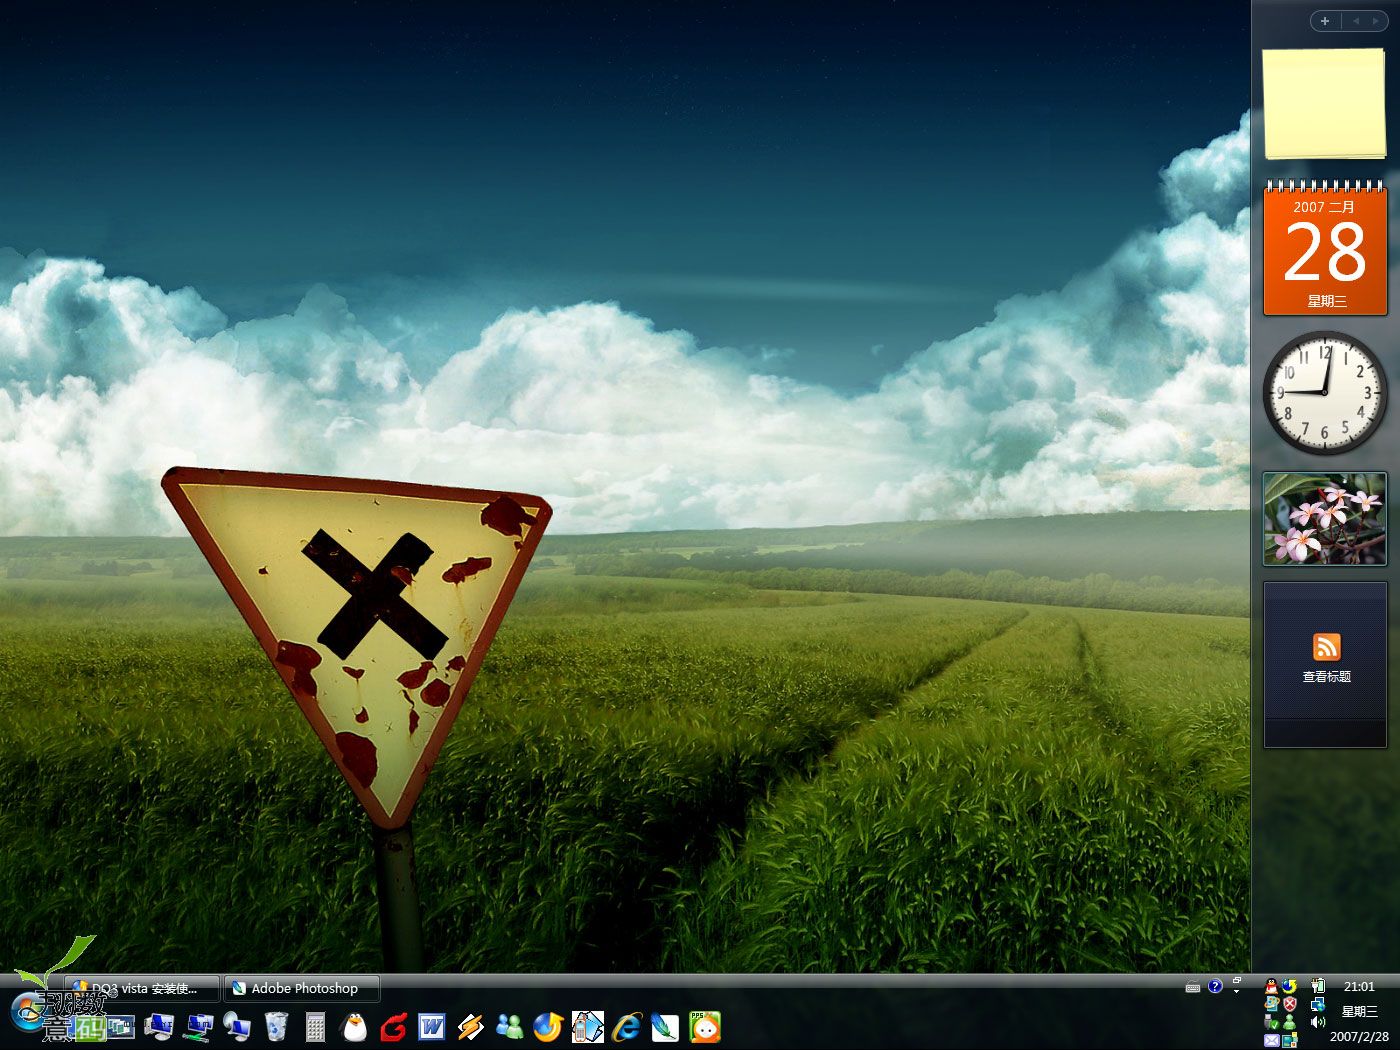Open the switch-between-windows Quick Launch icon
1400x1050 pixels.
coord(120,1026)
